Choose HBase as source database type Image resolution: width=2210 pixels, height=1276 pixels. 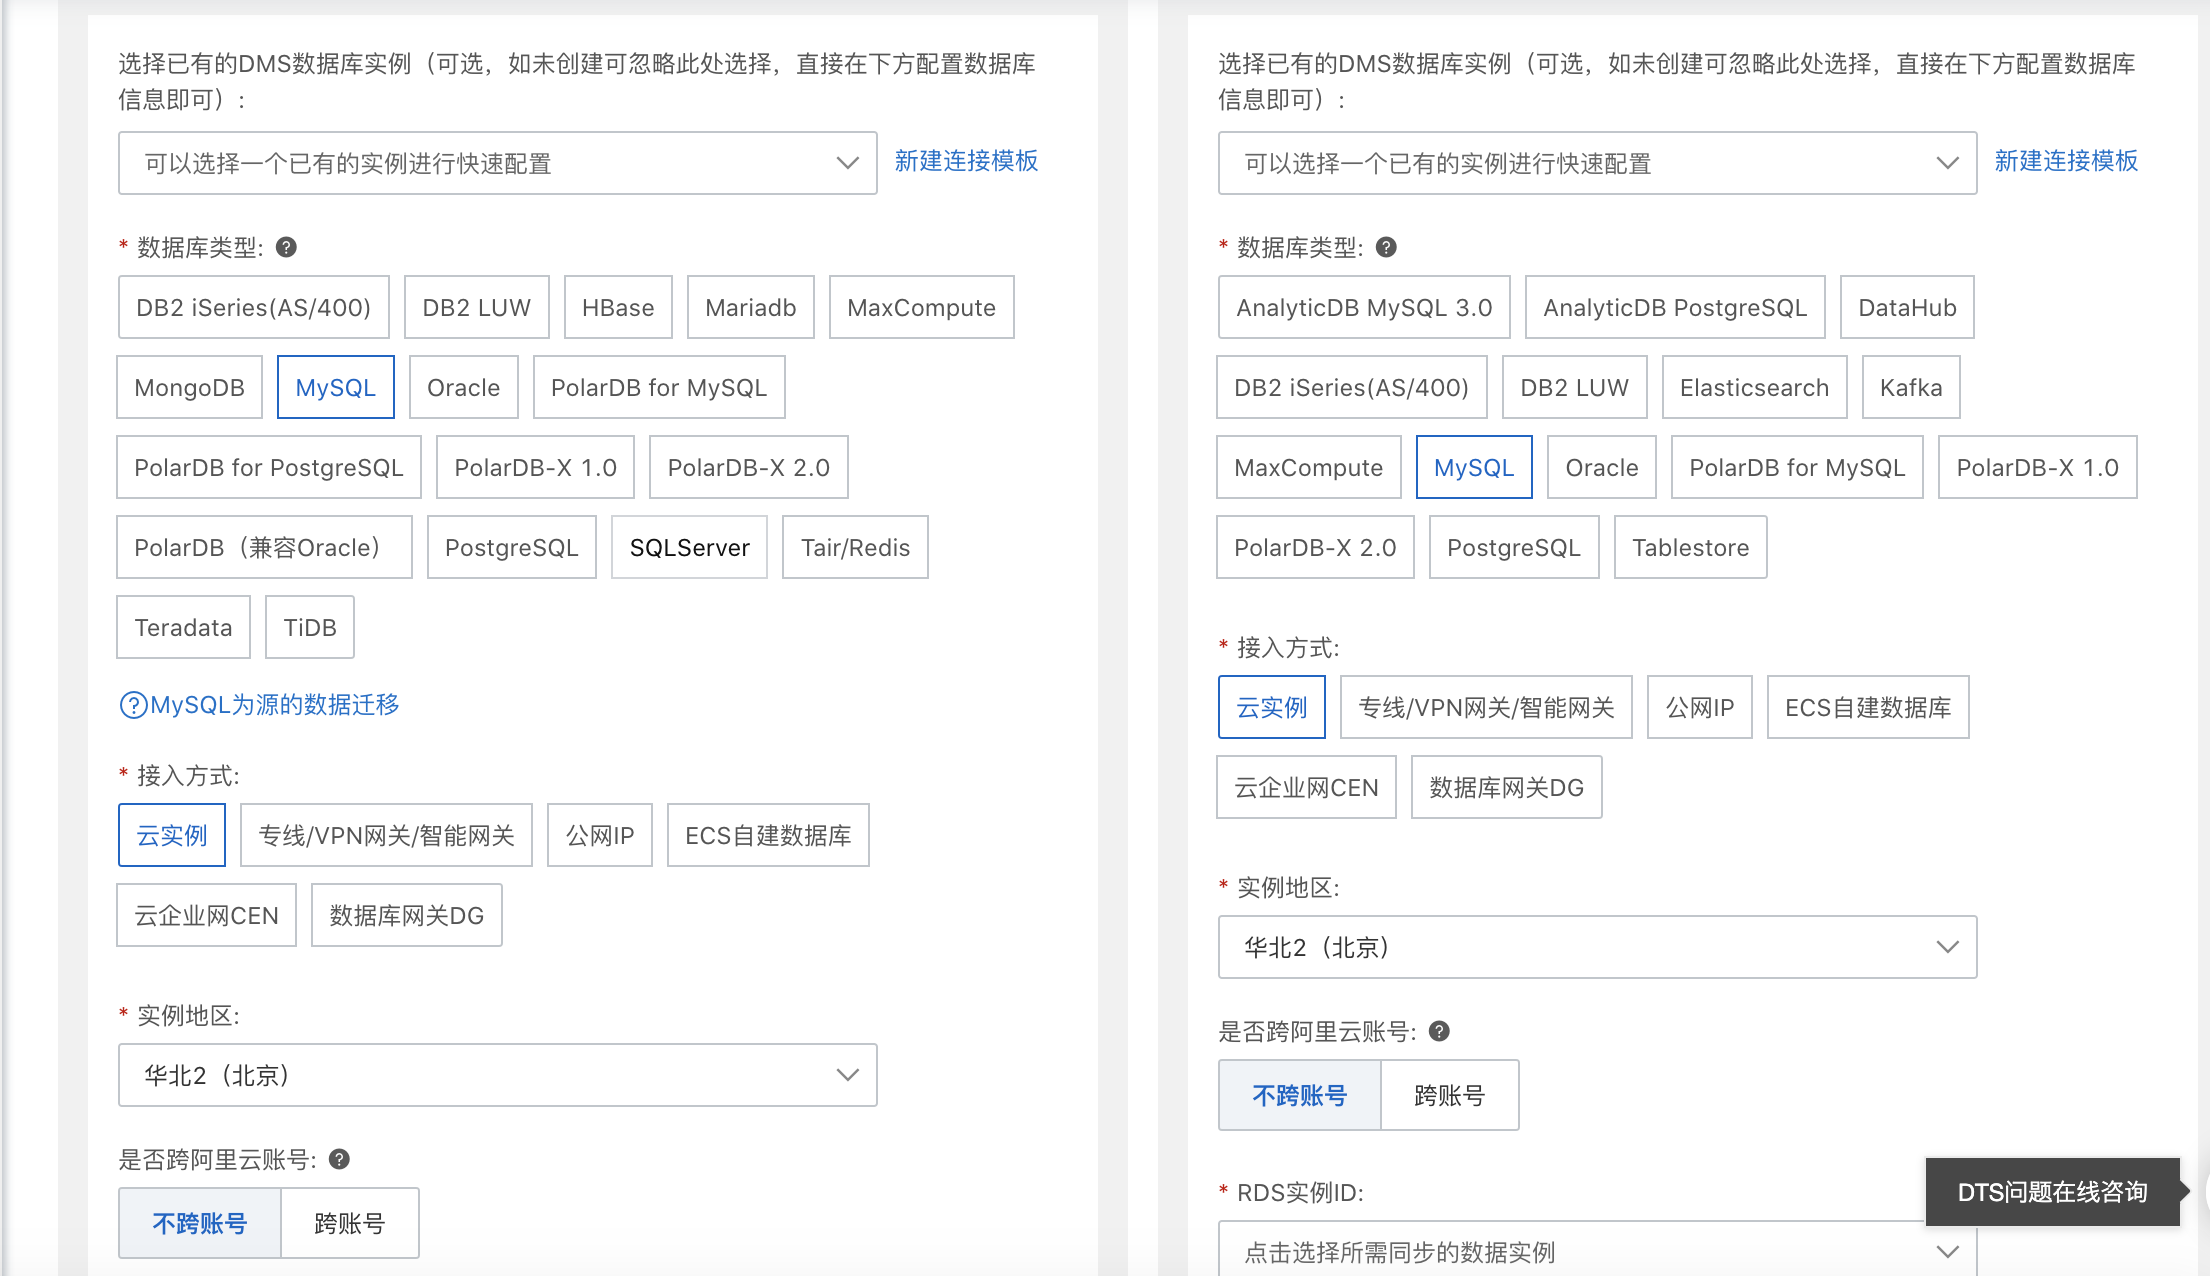click(x=618, y=307)
